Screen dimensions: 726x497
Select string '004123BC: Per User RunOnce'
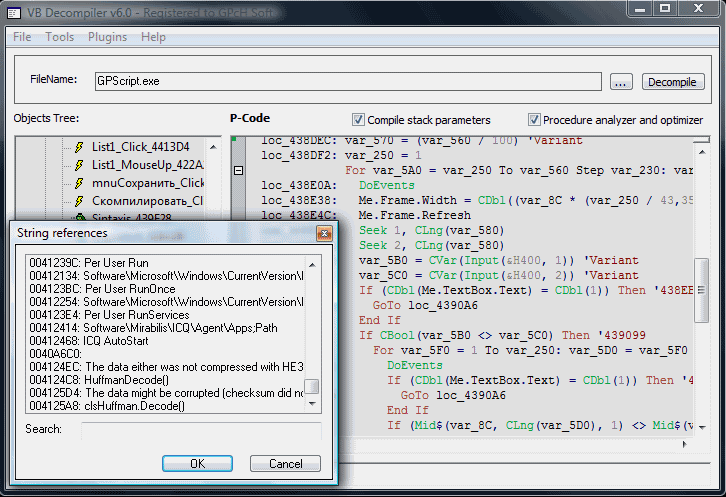(x=102, y=289)
